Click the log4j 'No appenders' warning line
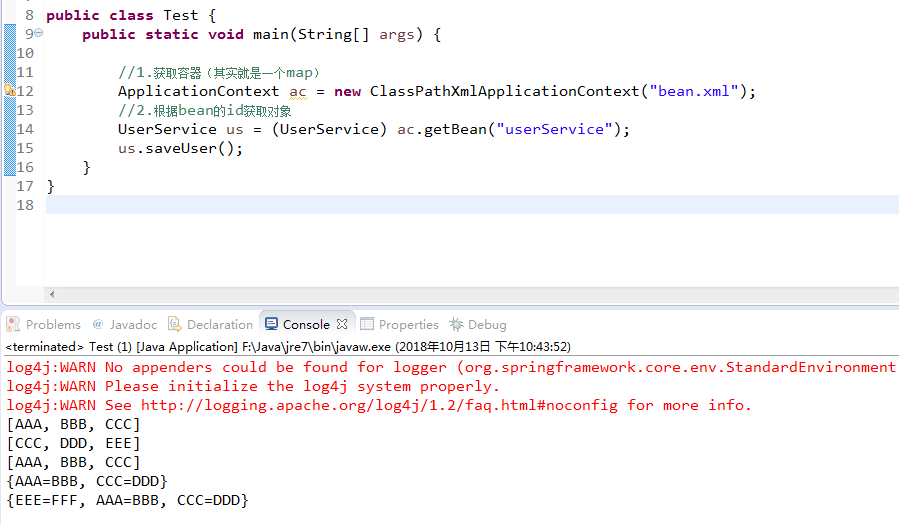The width and height of the screenshot is (899, 524). click(x=451, y=367)
